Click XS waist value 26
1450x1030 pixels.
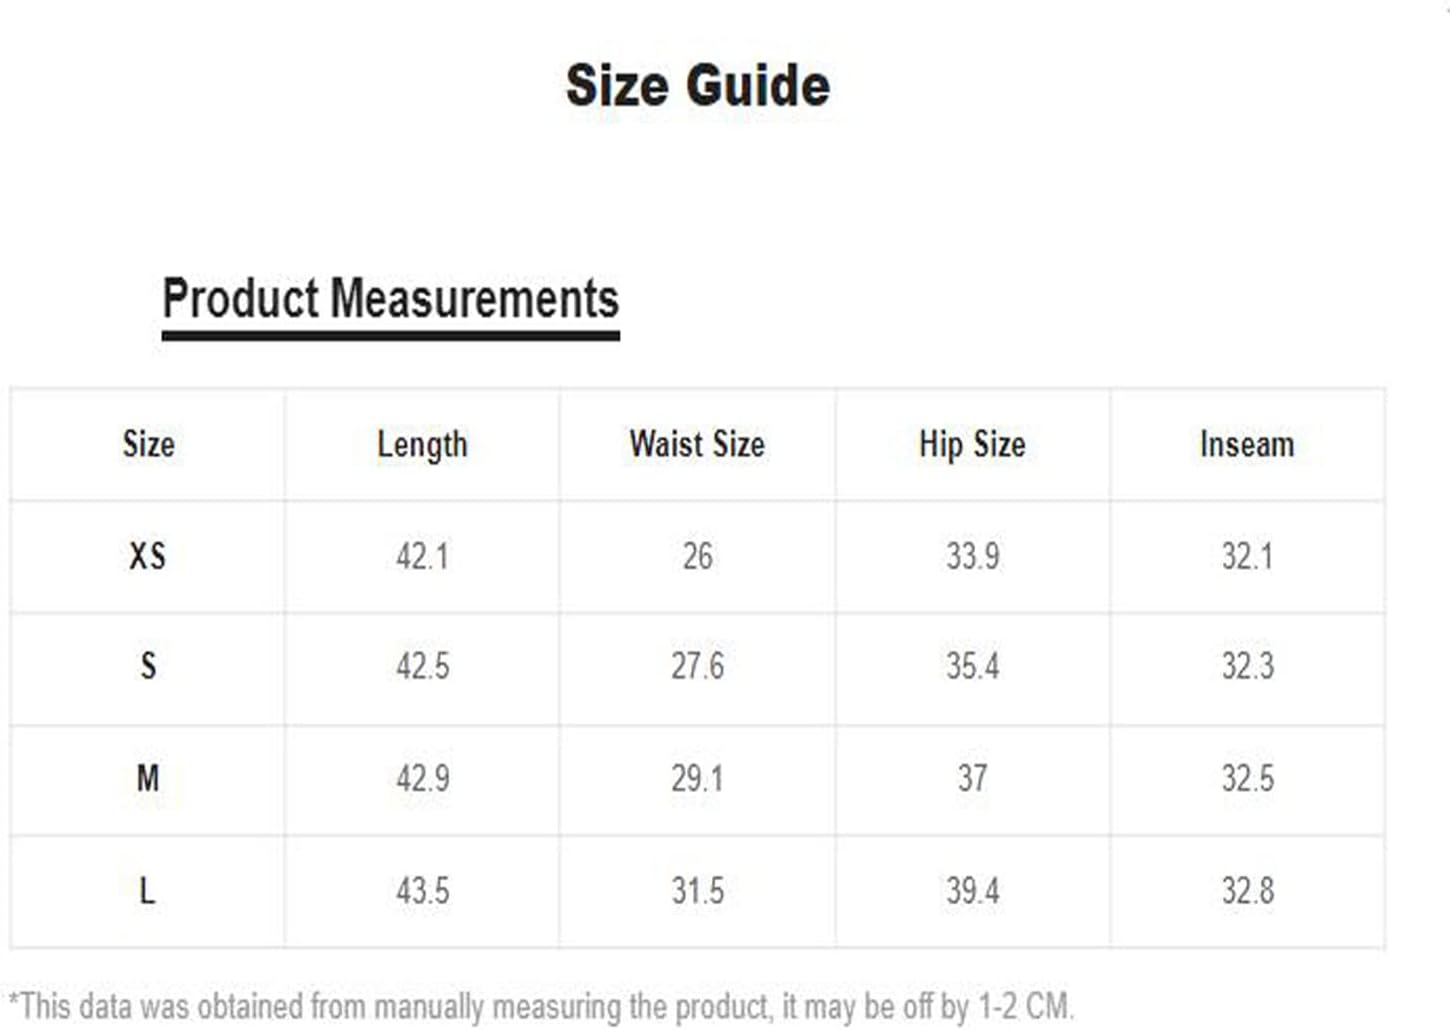click(x=697, y=556)
